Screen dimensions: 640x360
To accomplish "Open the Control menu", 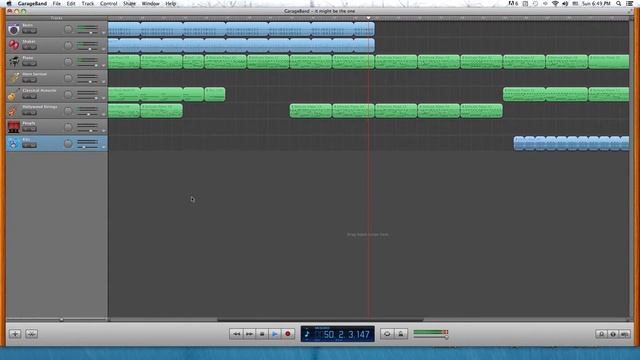I will point(109,4).
